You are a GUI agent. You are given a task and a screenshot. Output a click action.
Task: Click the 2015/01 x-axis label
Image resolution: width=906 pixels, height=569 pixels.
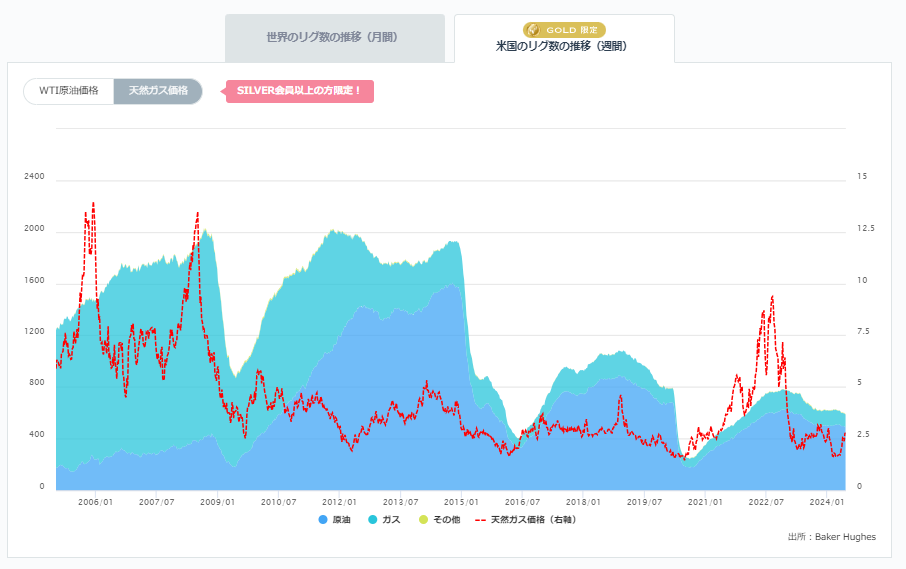461,503
